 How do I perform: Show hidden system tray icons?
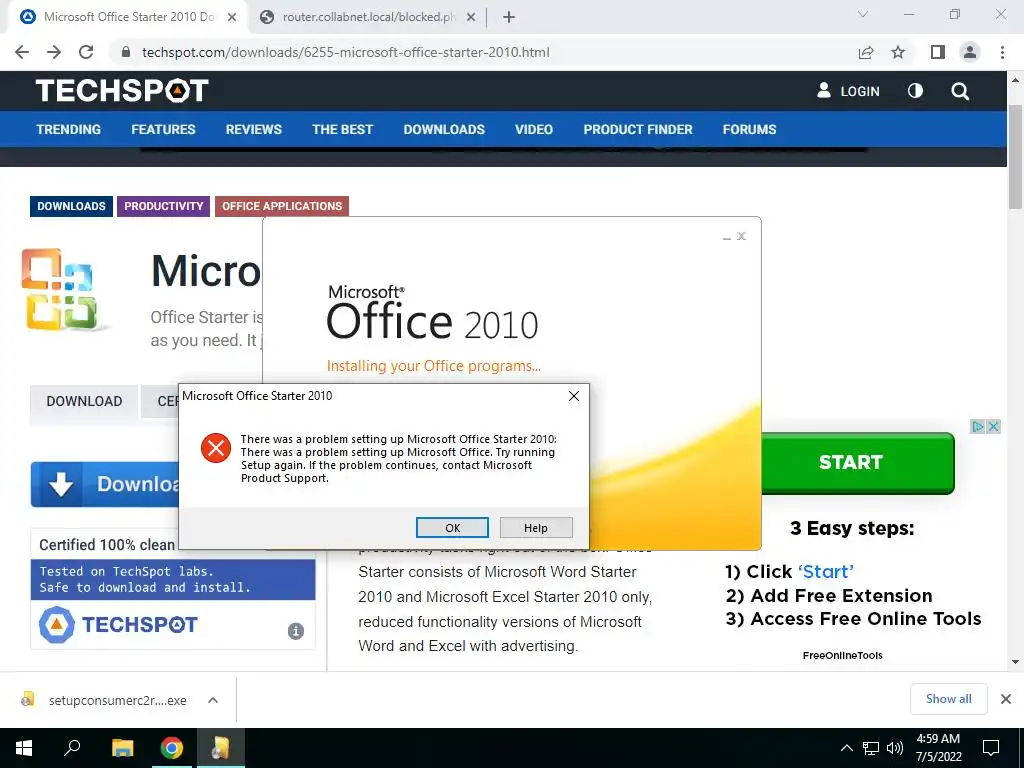click(x=846, y=748)
